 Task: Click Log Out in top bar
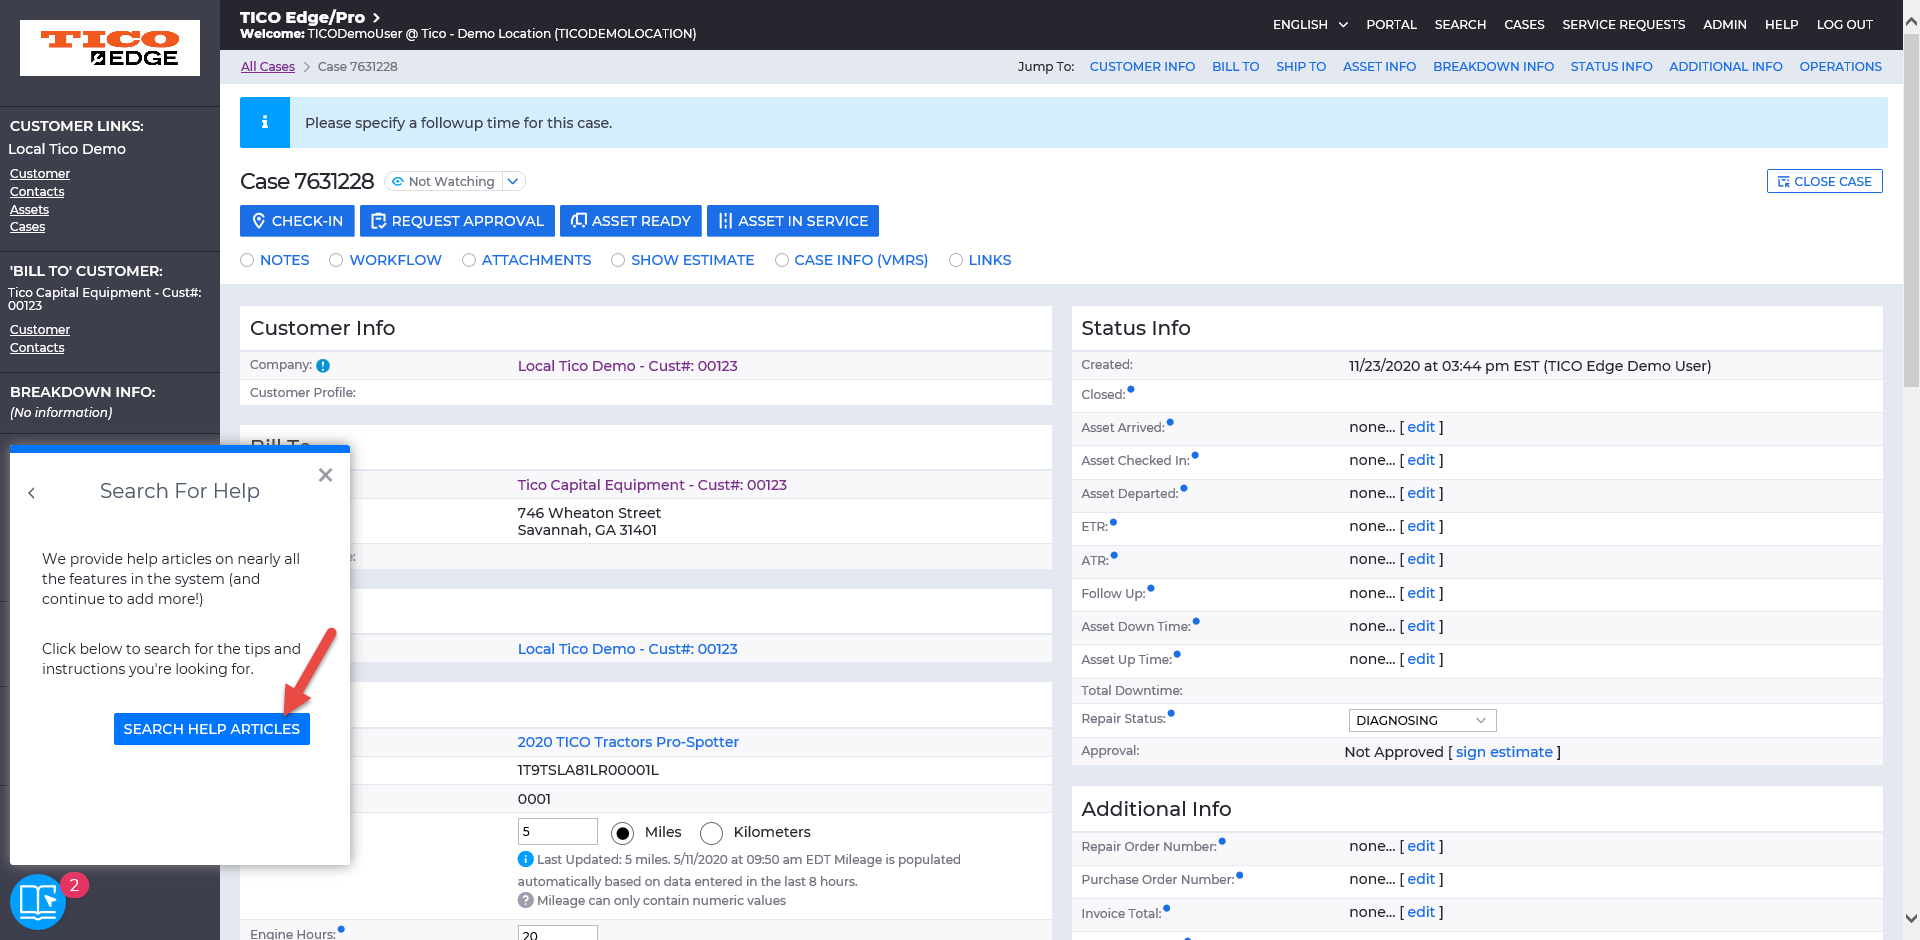pyautogui.click(x=1844, y=24)
